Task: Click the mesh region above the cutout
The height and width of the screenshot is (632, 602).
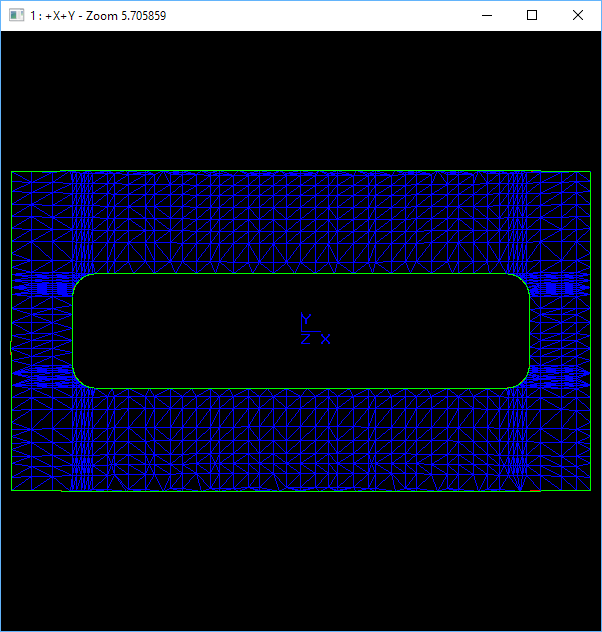Action: (300, 222)
